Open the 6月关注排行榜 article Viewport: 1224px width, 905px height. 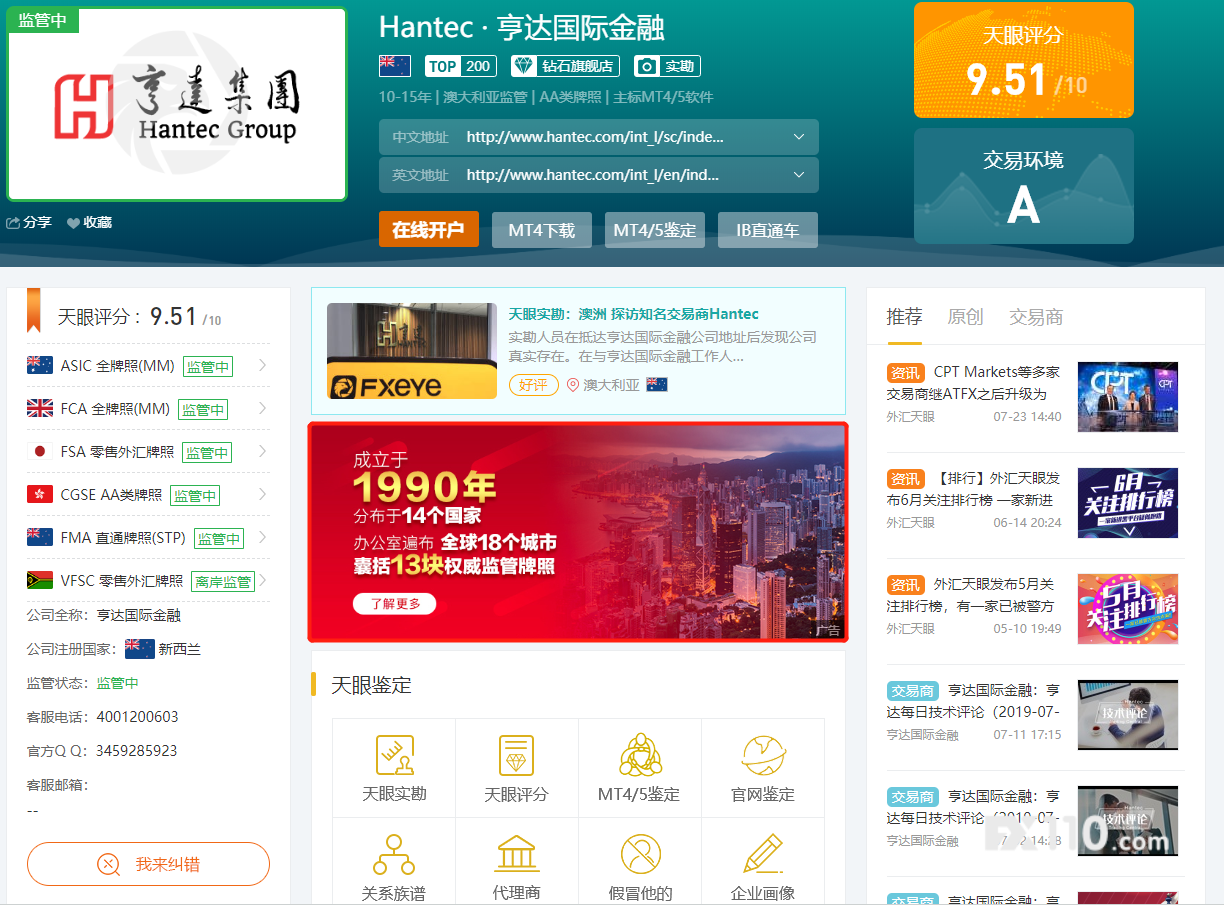974,489
